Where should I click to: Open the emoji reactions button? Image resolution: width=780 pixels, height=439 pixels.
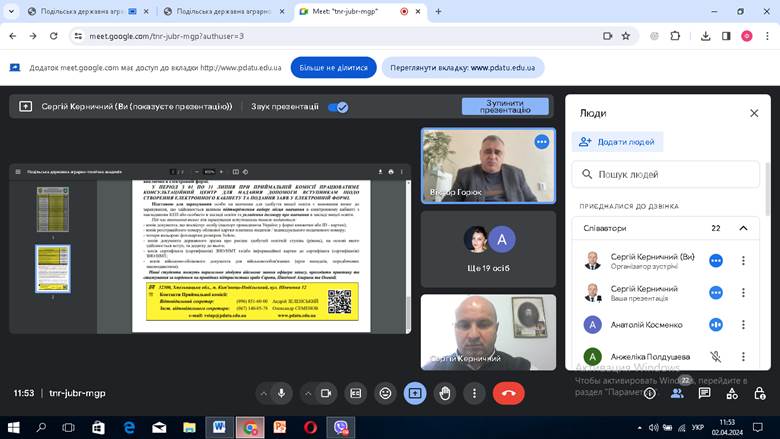click(385, 393)
